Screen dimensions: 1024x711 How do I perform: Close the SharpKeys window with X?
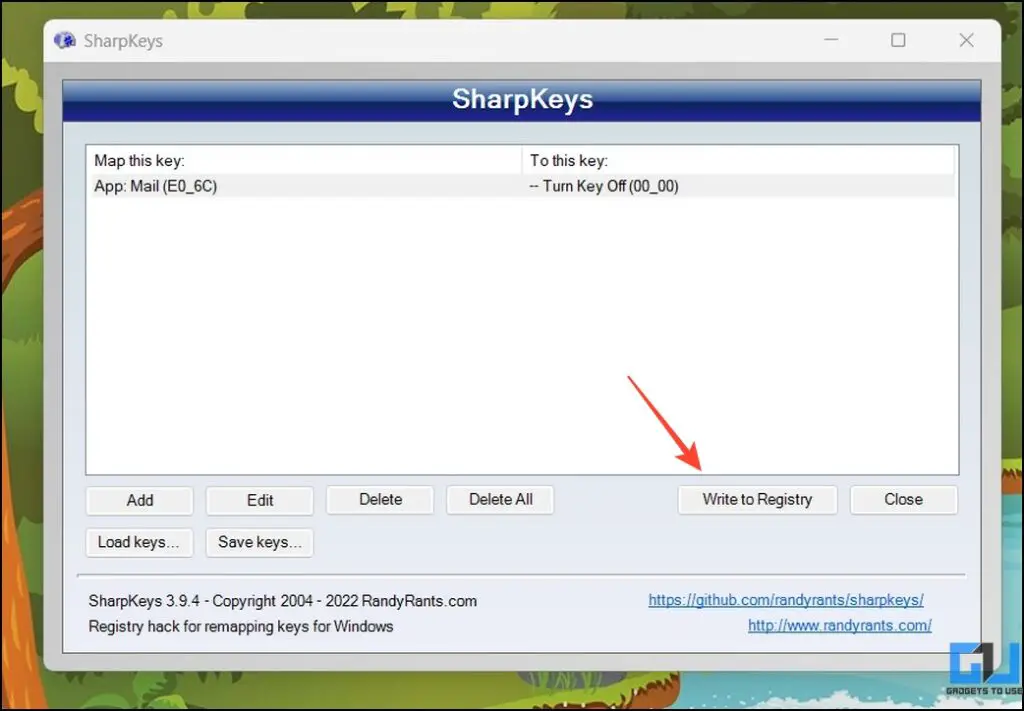tap(966, 40)
